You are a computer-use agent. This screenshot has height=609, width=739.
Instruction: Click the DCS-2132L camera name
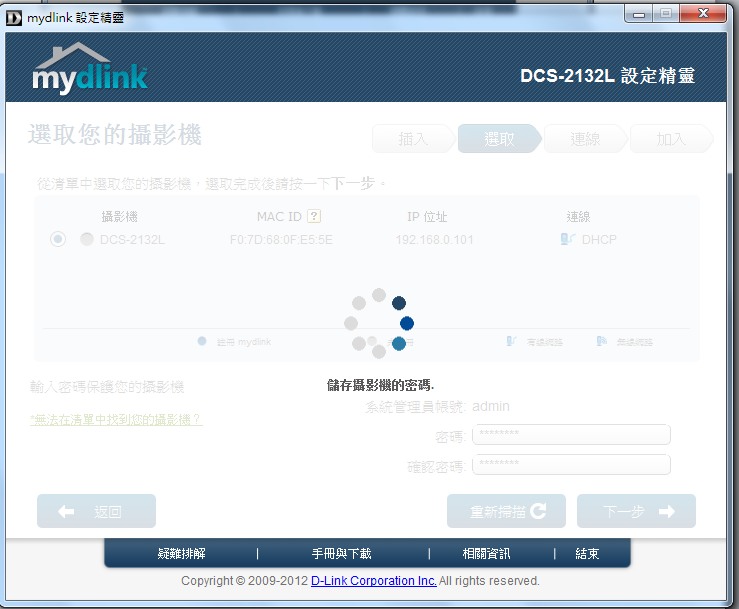coord(132,240)
